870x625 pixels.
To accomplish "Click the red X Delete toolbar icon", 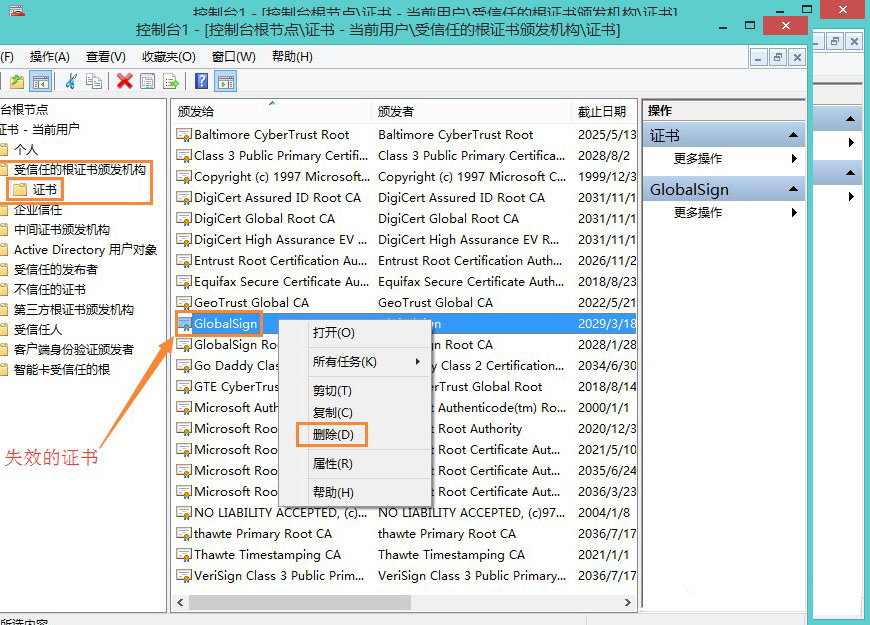I will tap(124, 82).
